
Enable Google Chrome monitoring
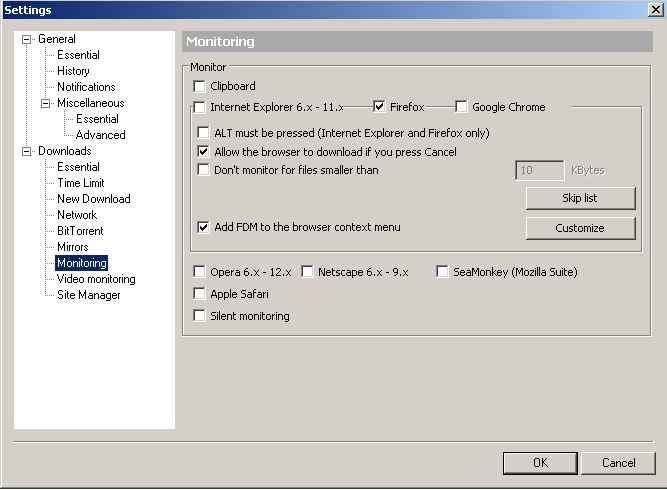pyautogui.click(x=461, y=107)
